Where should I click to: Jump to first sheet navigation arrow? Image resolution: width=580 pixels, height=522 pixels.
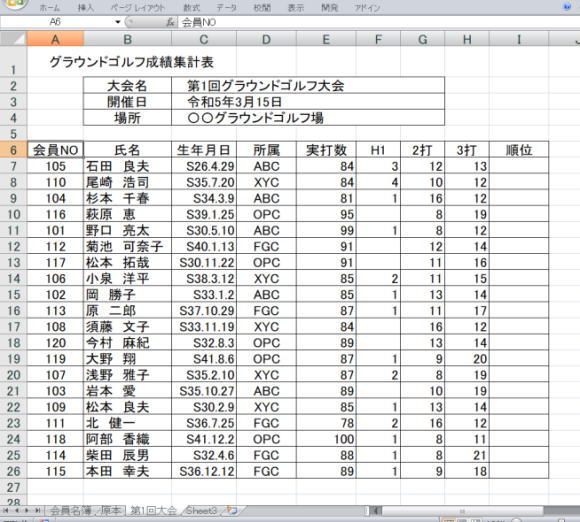pos(6,511)
